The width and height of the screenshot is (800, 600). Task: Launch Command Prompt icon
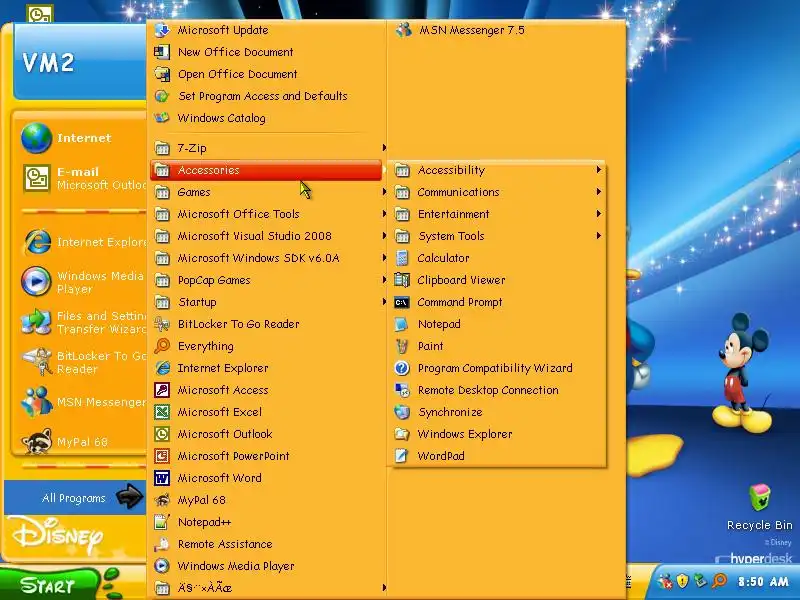402,303
